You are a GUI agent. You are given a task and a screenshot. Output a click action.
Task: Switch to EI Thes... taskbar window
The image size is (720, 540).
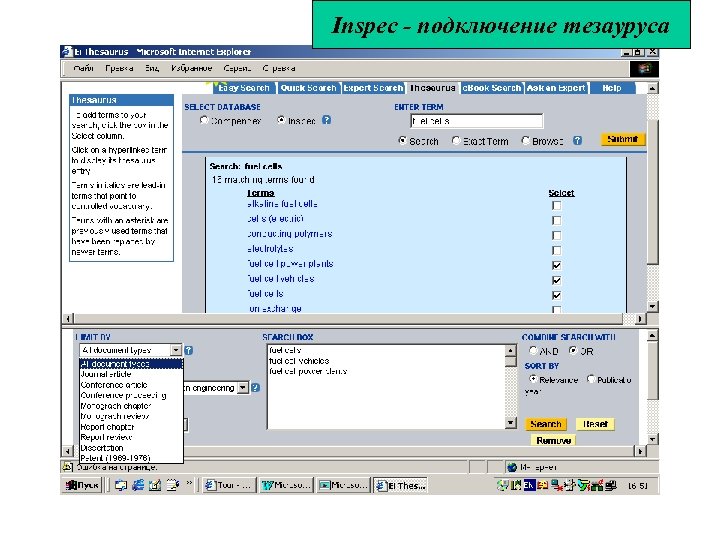(x=400, y=485)
